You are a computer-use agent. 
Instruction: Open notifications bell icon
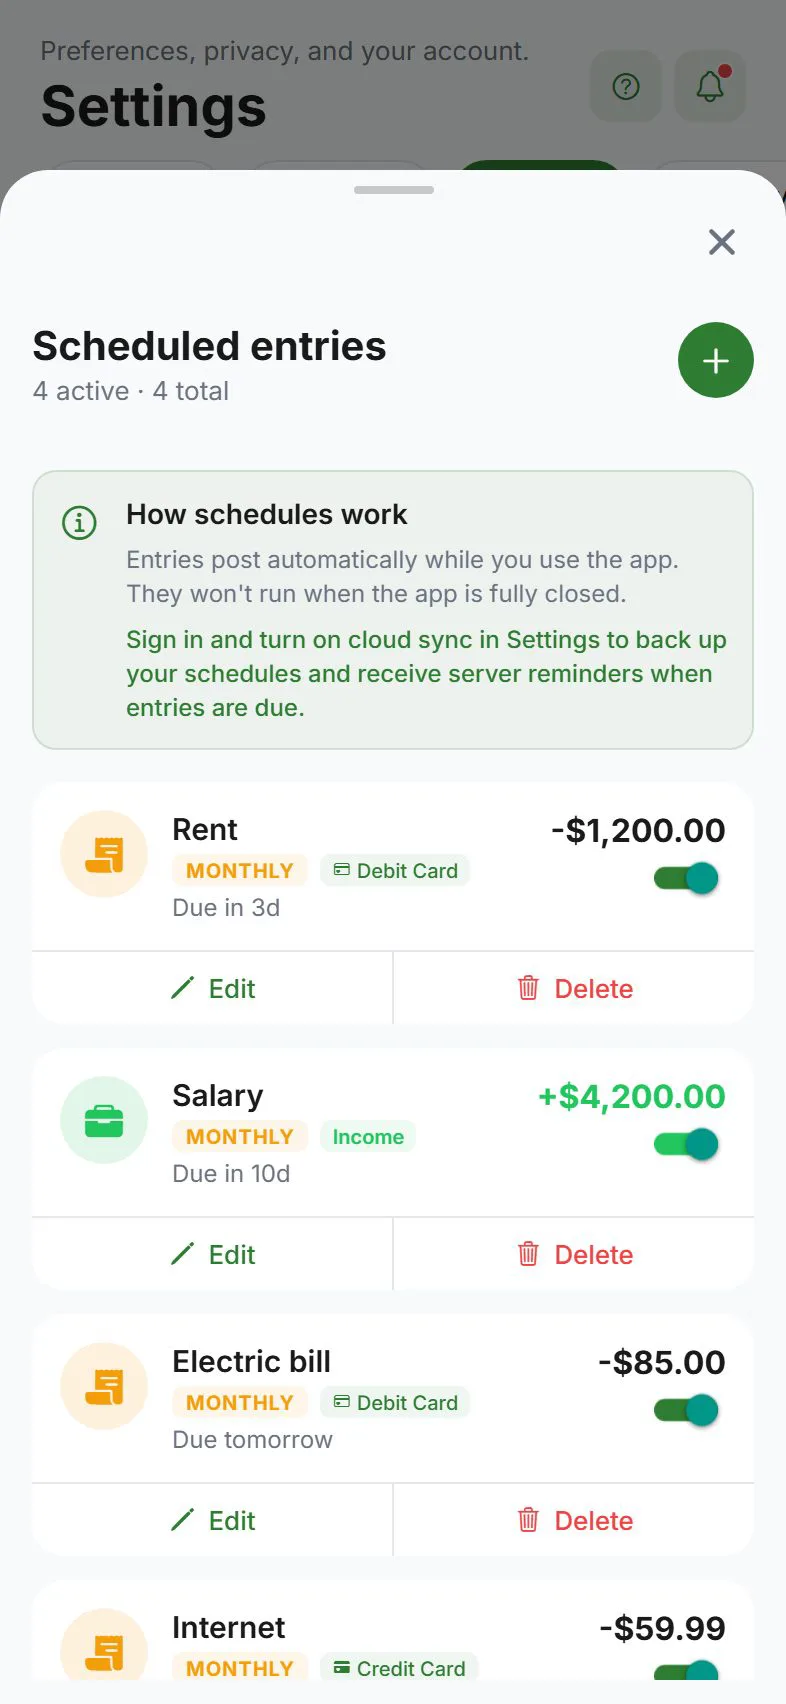pos(710,87)
